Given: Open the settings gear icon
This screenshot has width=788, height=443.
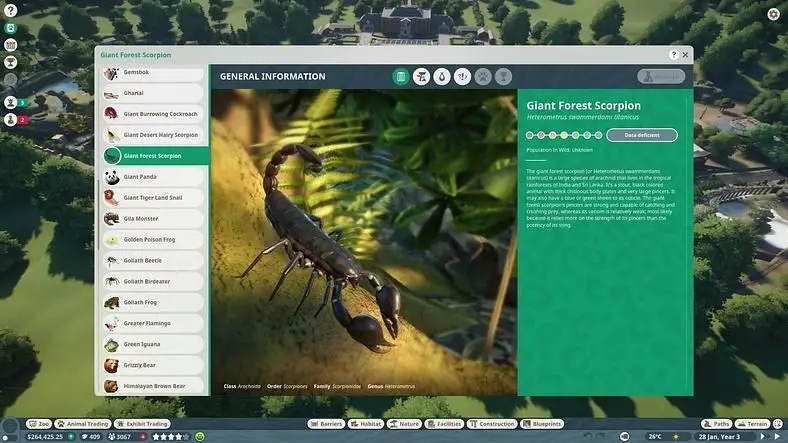Looking at the screenshot, I should [x=773, y=14].
